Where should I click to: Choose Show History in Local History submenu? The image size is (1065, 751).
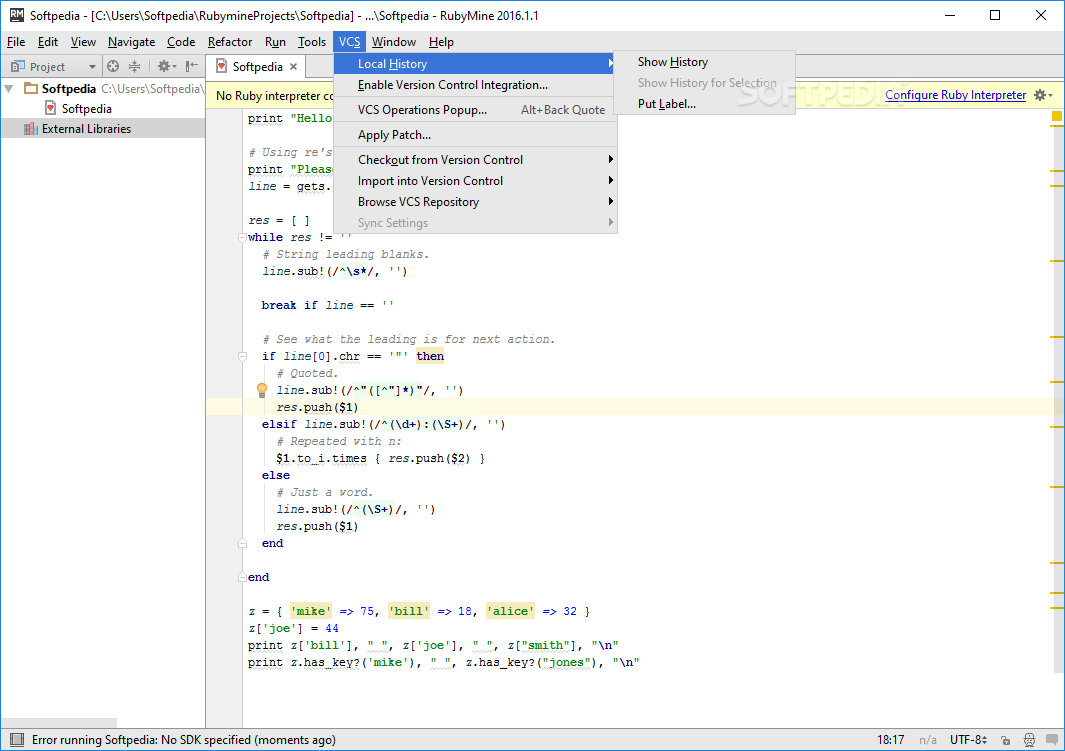coord(704,62)
